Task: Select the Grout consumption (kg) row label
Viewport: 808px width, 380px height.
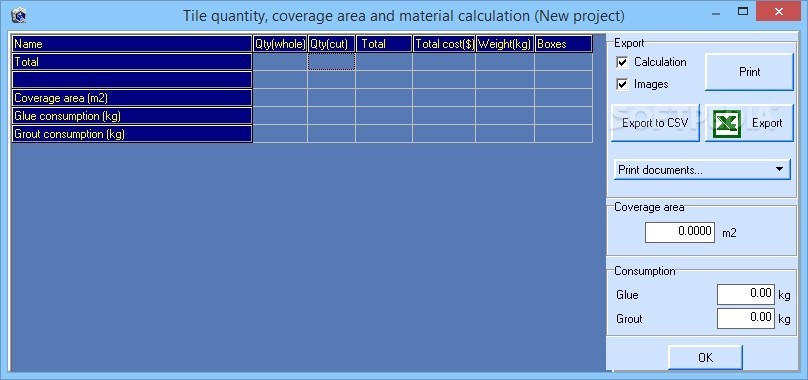Action: pyautogui.click(x=132, y=134)
